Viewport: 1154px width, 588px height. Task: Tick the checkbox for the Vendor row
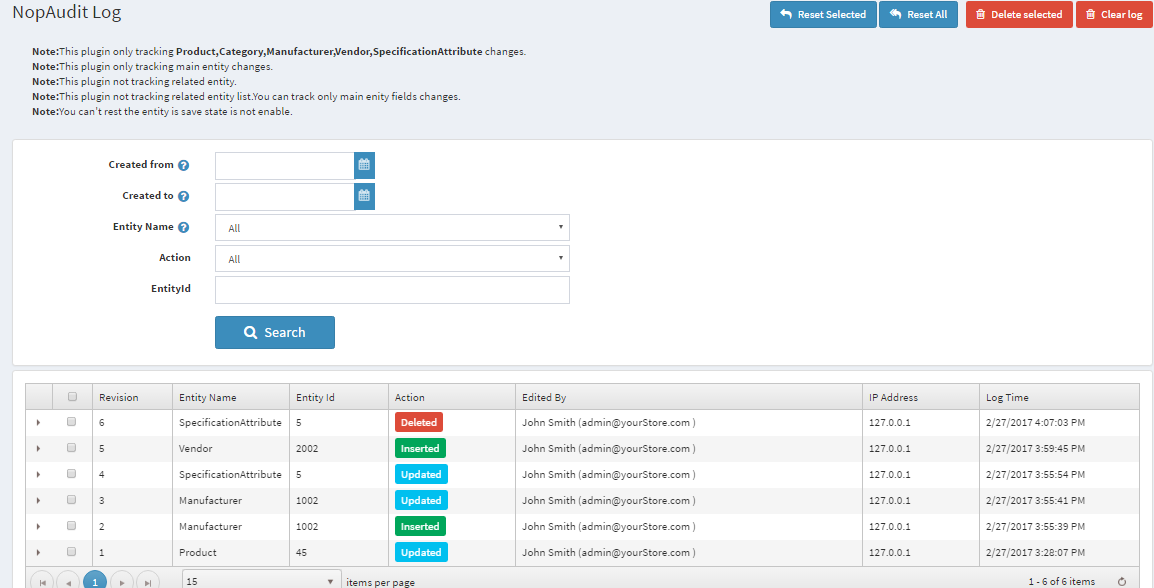[72, 448]
